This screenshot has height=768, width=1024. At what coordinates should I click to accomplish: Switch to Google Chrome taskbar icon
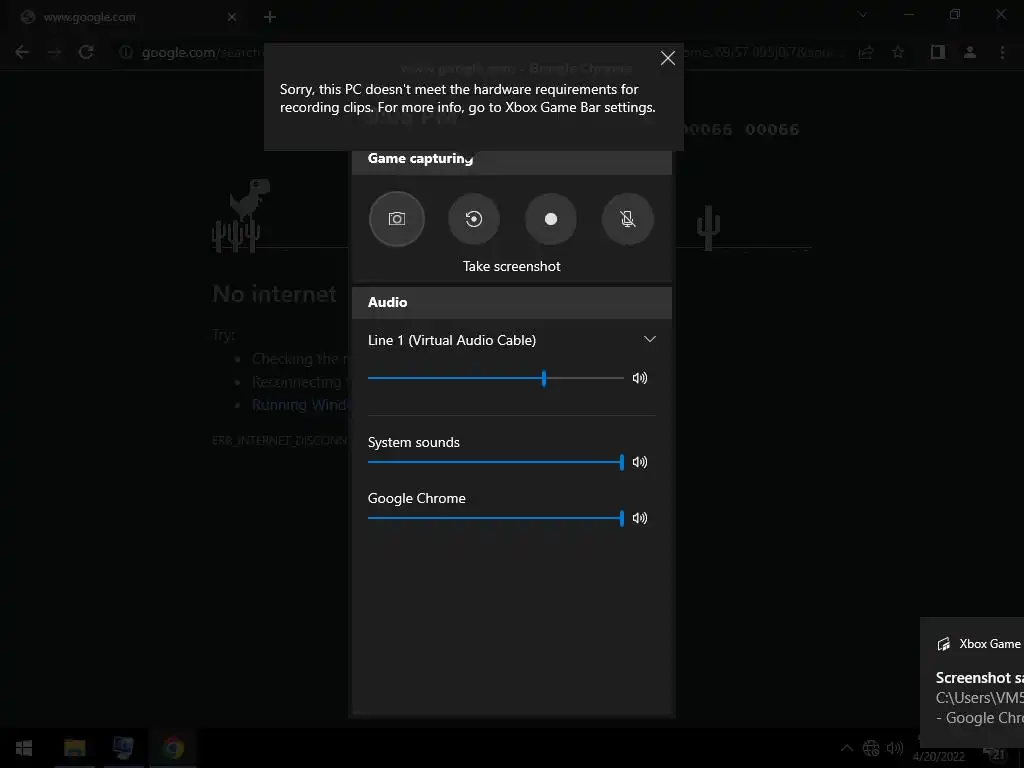click(x=173, y=748)
